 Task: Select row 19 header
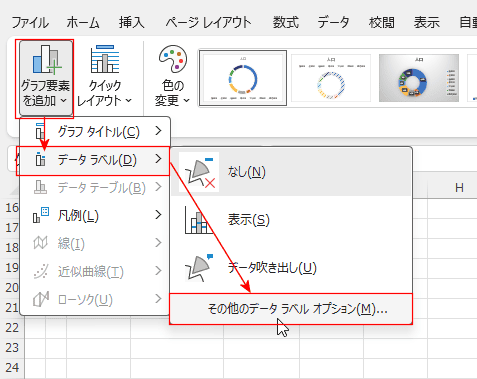(12, 268)
